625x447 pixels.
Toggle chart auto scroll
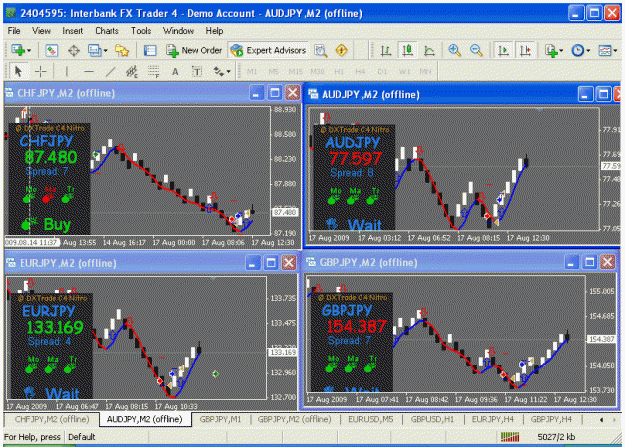point(503,50)
